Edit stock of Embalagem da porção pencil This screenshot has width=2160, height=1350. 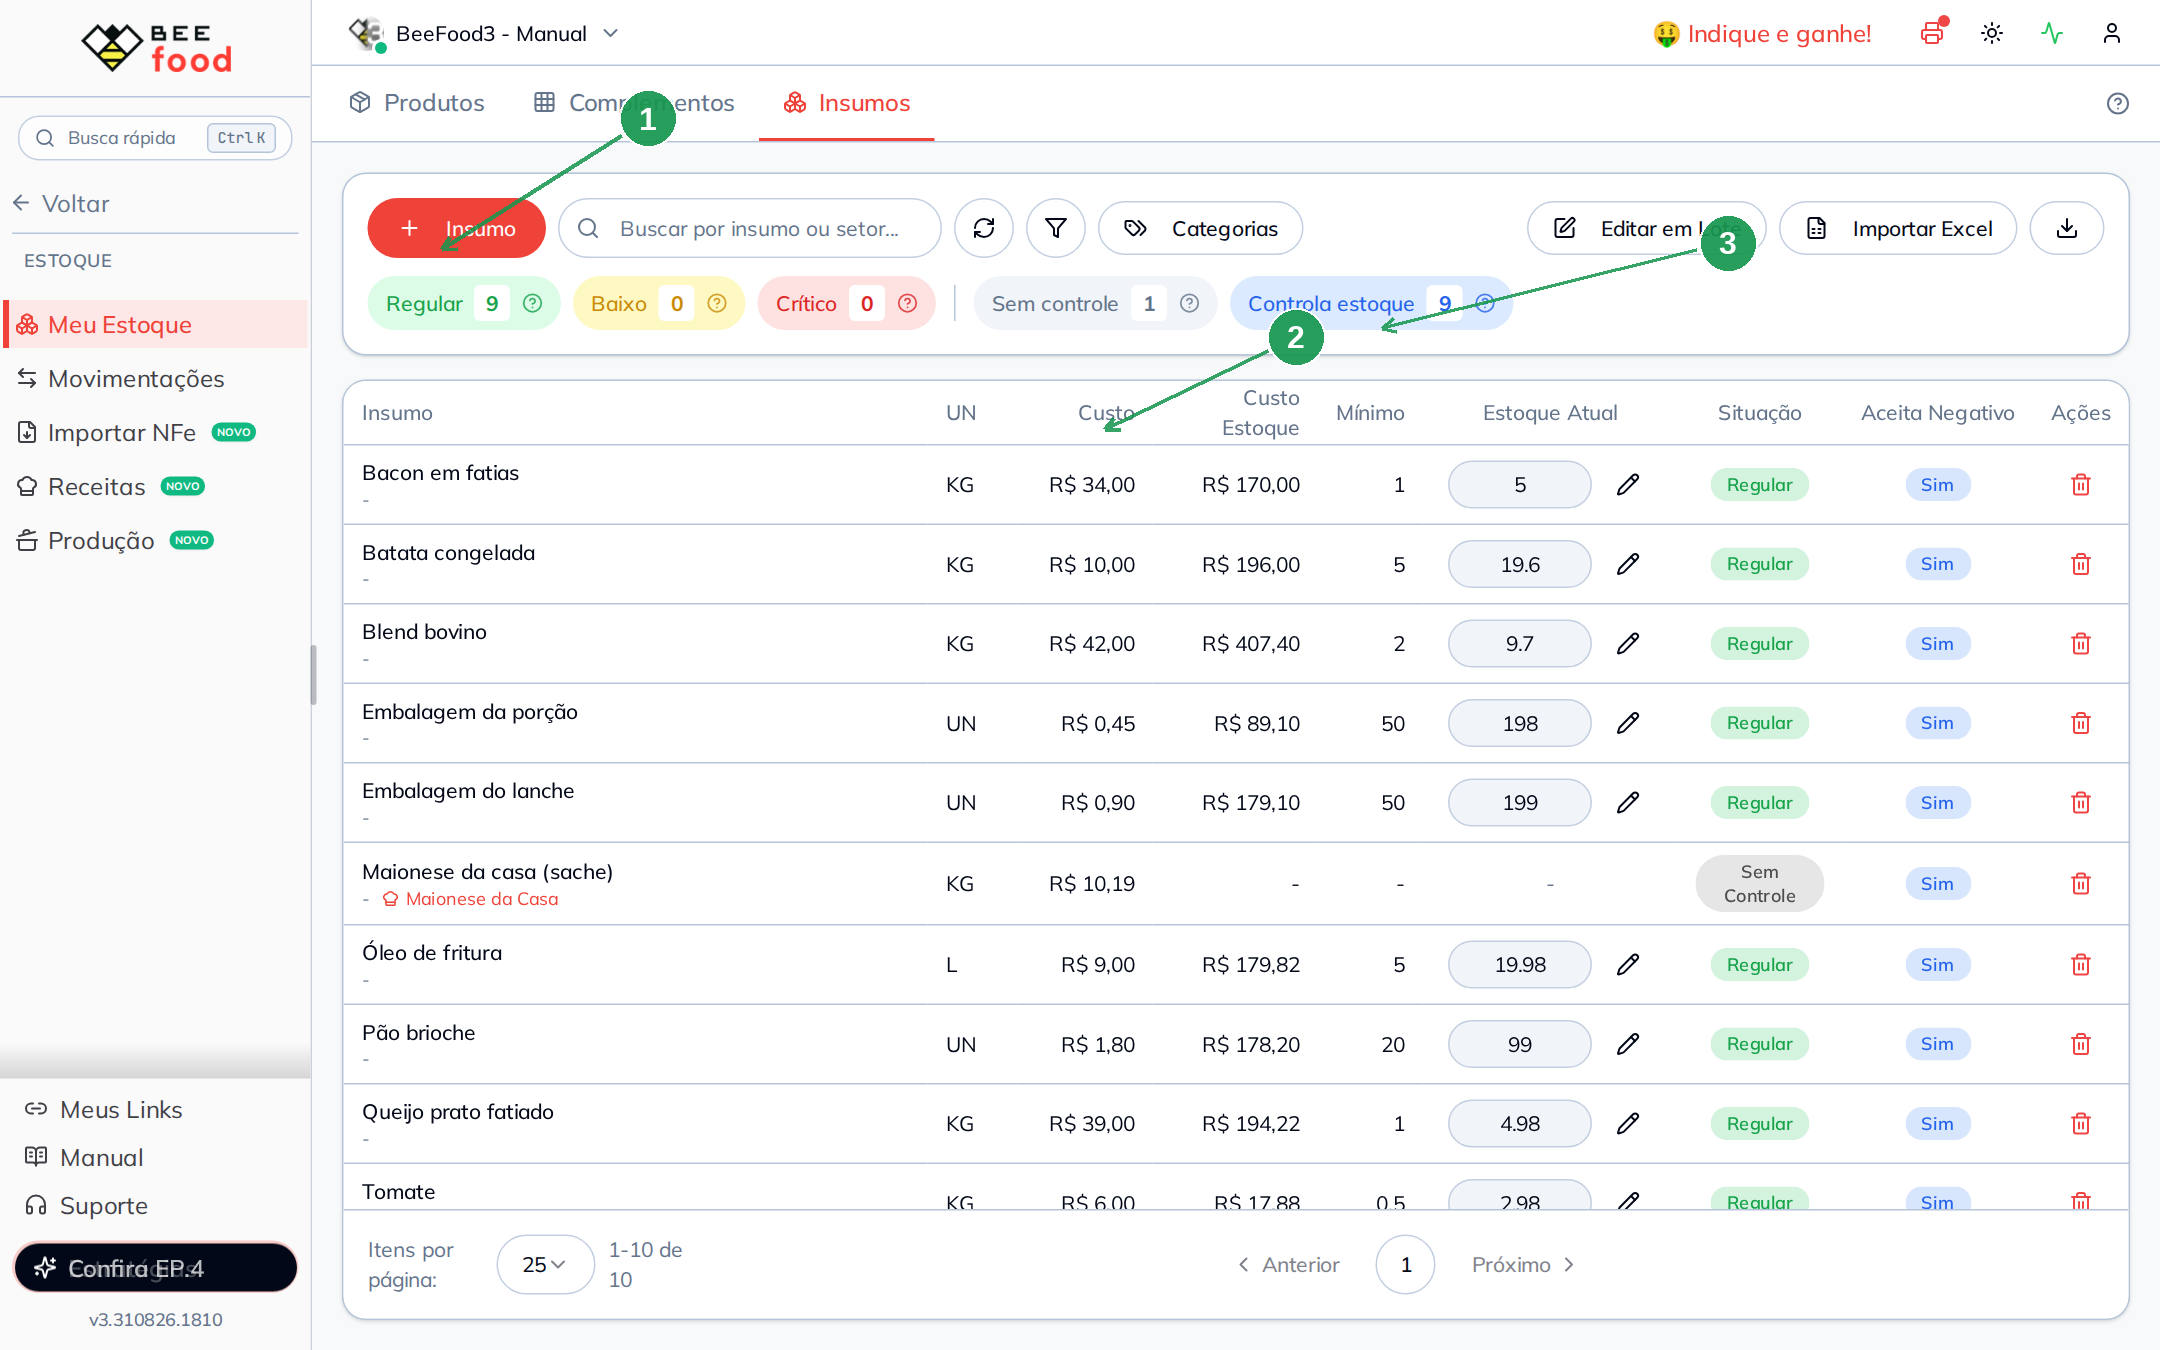1628,723
